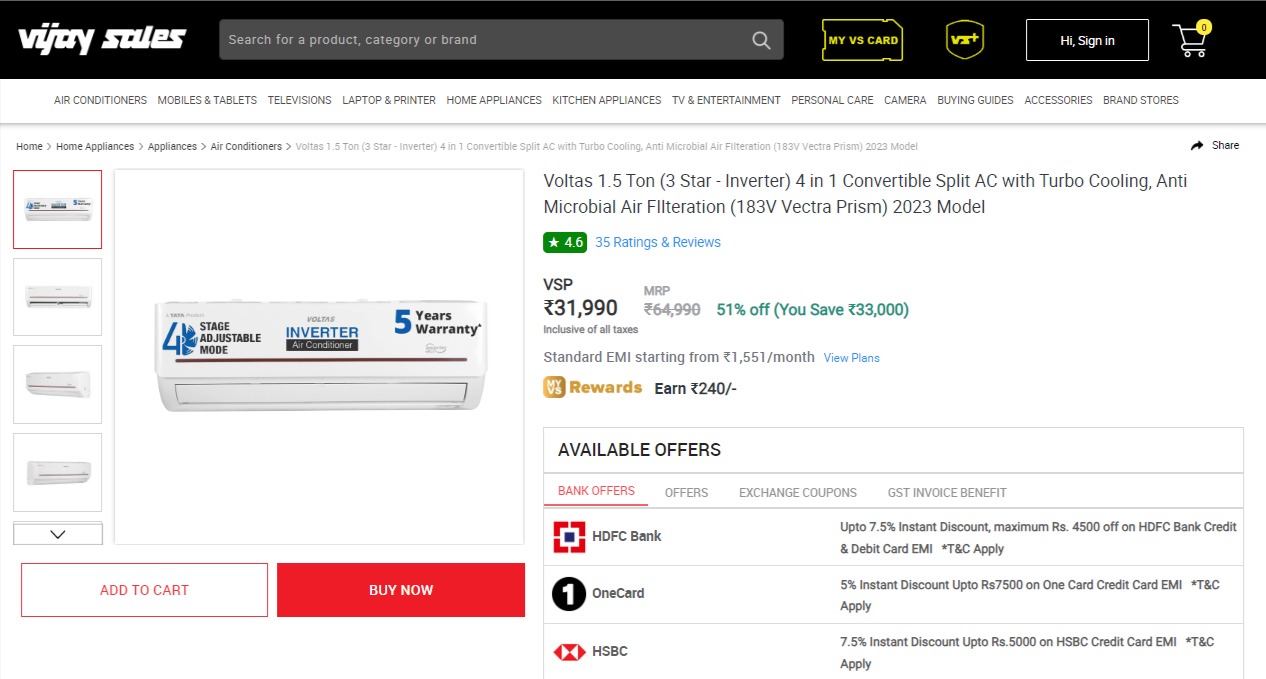1266x679 pixels.
Task: Open the Personal Care menu
Action: click(x=832, y=100)
